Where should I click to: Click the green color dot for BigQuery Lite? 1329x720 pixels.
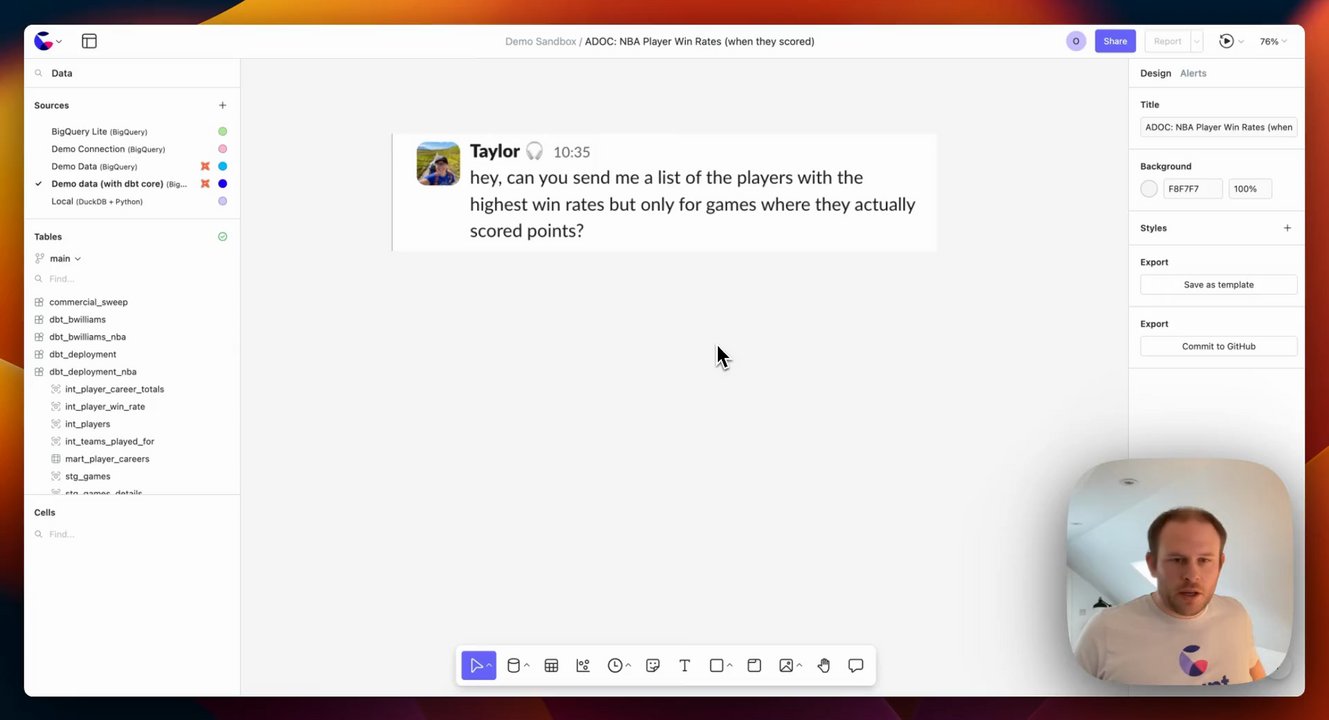[222, 131]
